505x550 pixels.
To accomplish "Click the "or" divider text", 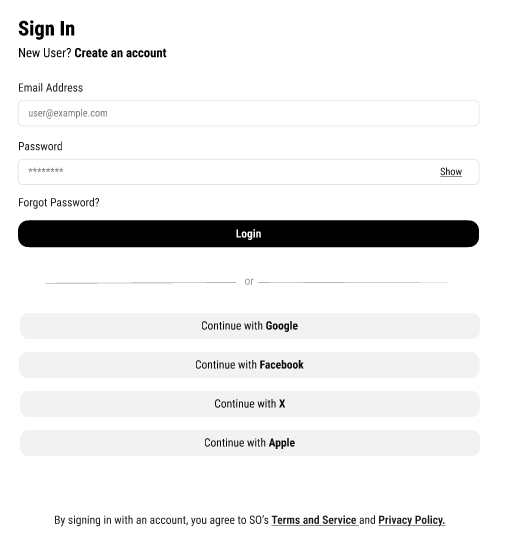I will (x=249, y=282).
